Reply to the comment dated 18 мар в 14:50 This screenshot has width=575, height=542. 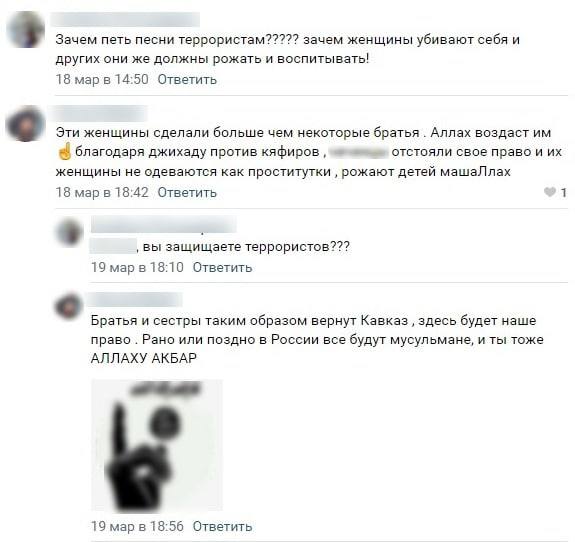tap(187, 80)
